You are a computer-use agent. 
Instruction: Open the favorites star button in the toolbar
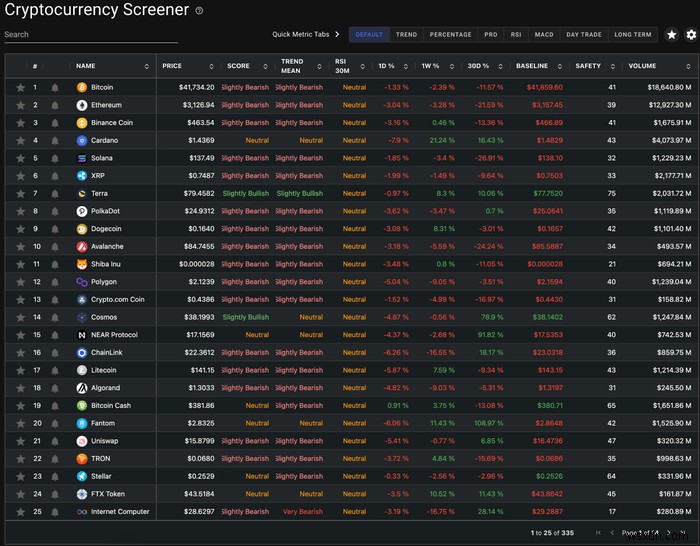671,34
